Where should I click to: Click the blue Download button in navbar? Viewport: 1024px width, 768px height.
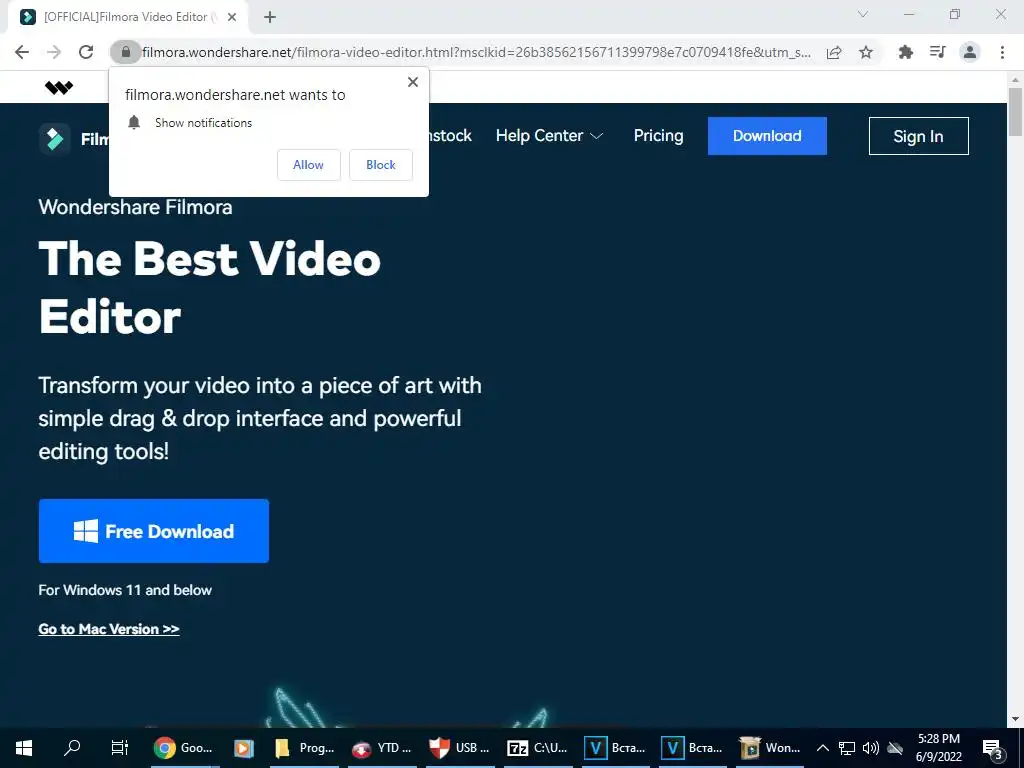coord(767,136)
